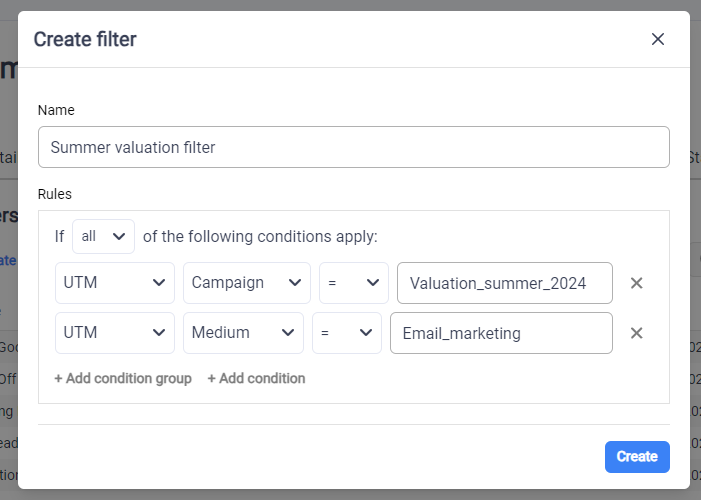Click the Email_marketing value field
This screenshot has height=500, width=701.
click(x=501, y=333)
